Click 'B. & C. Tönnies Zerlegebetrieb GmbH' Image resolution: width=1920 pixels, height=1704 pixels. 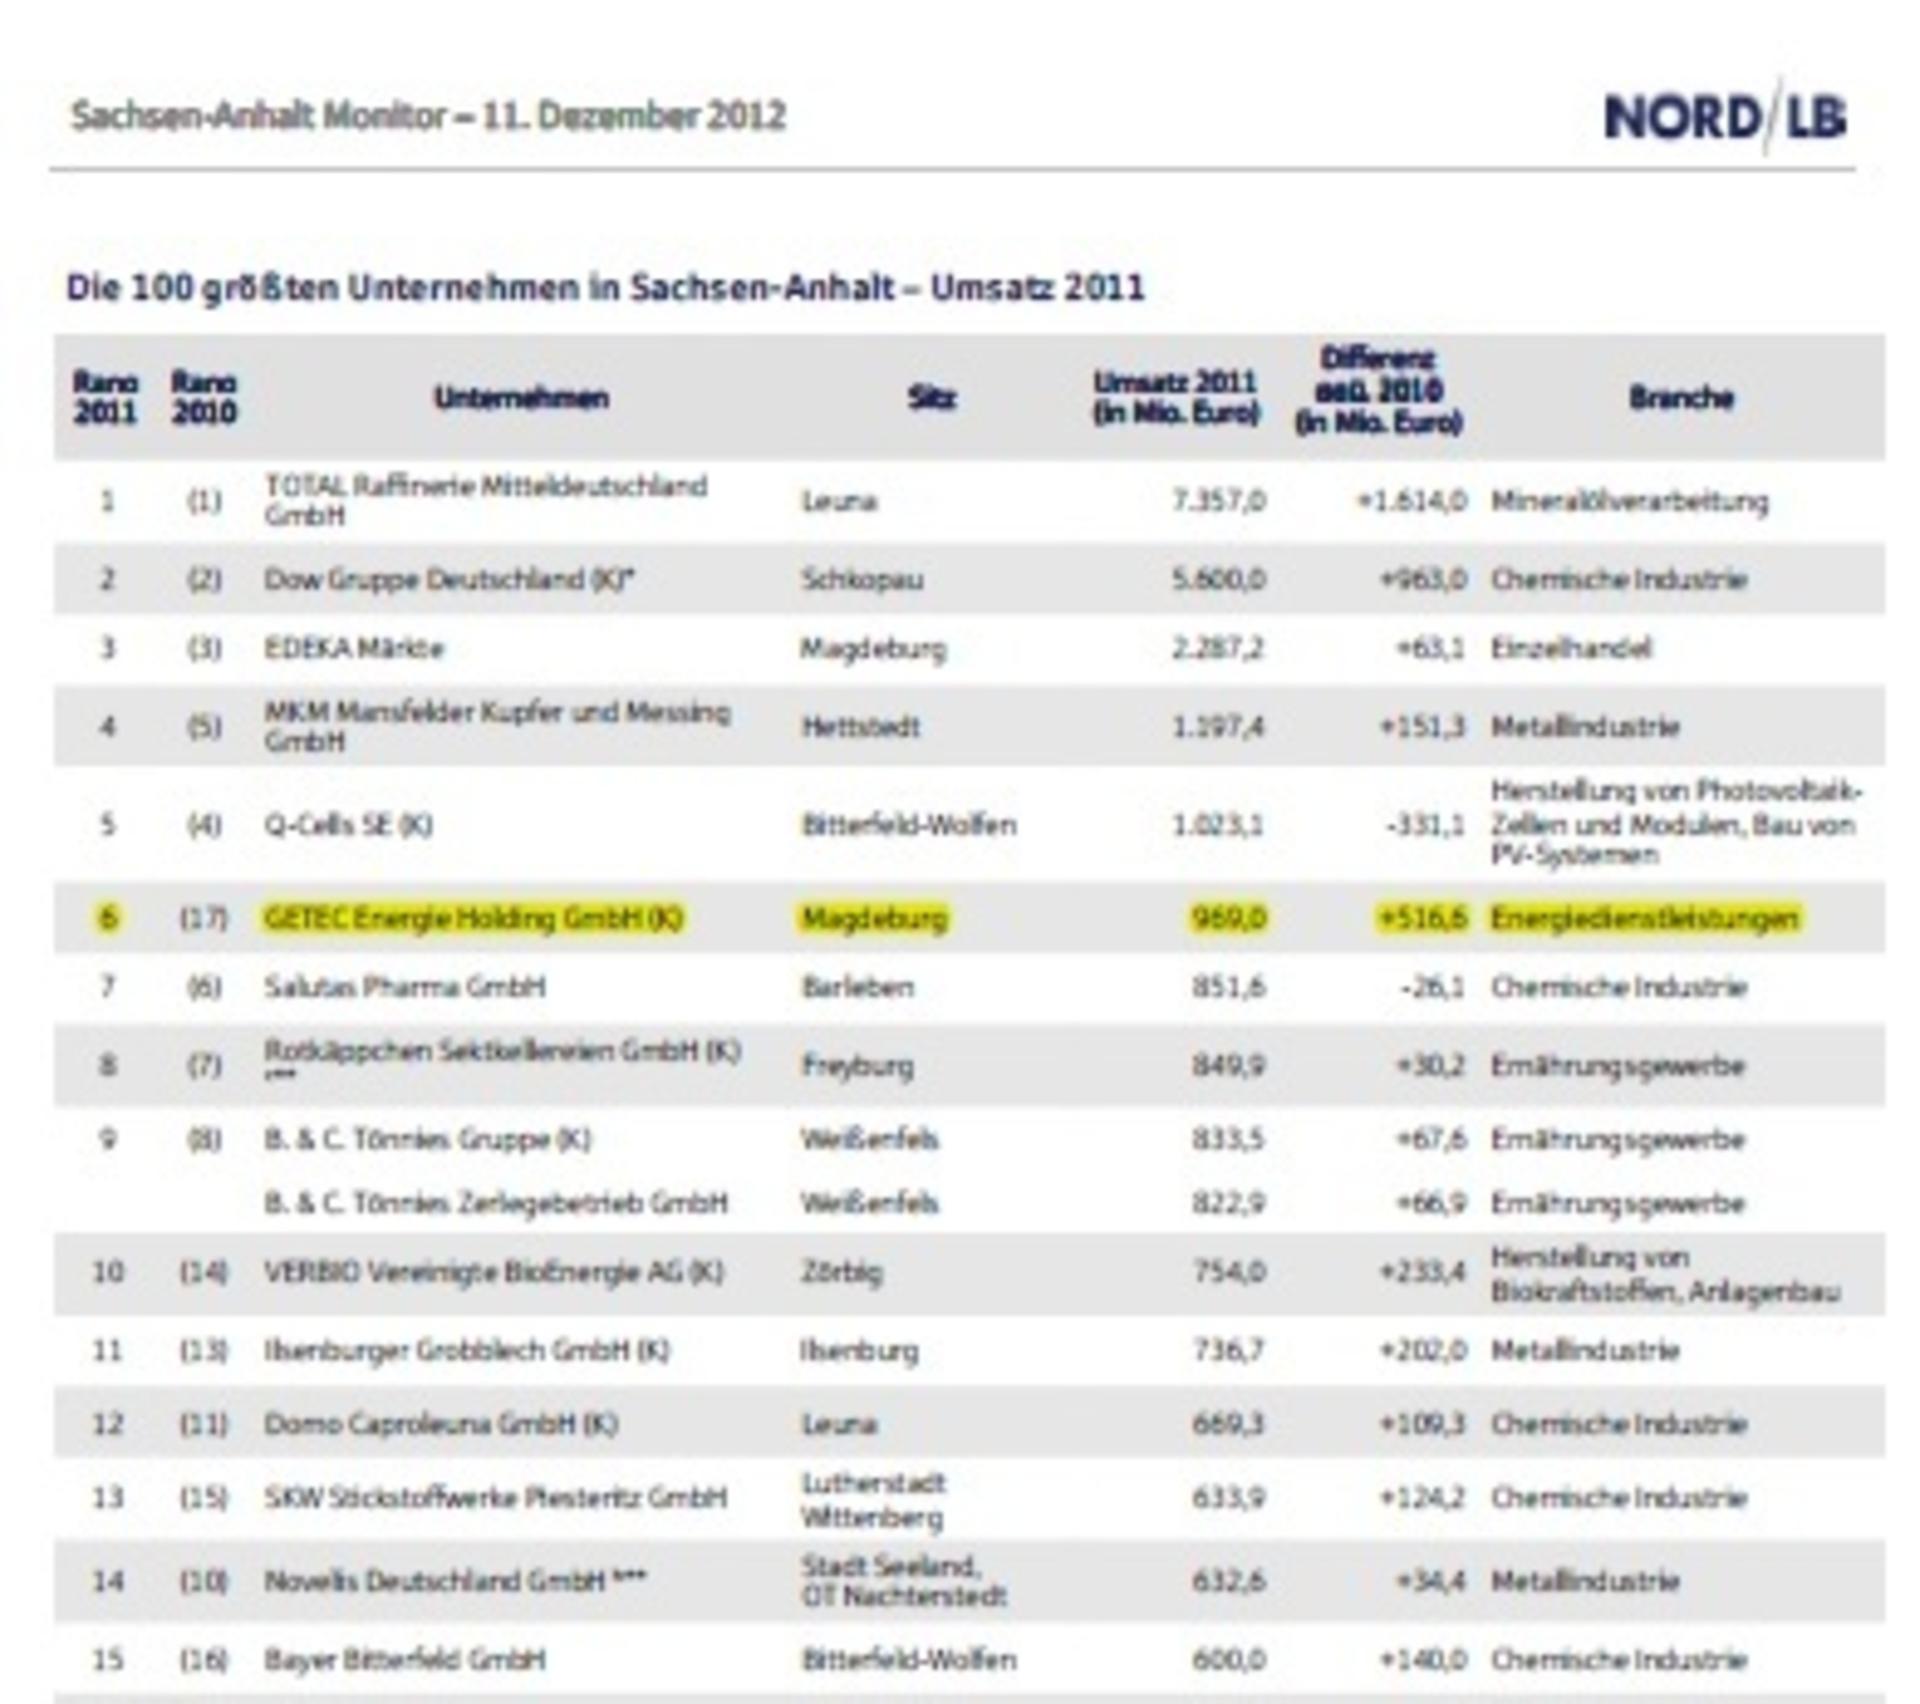tap(496, 1202)
